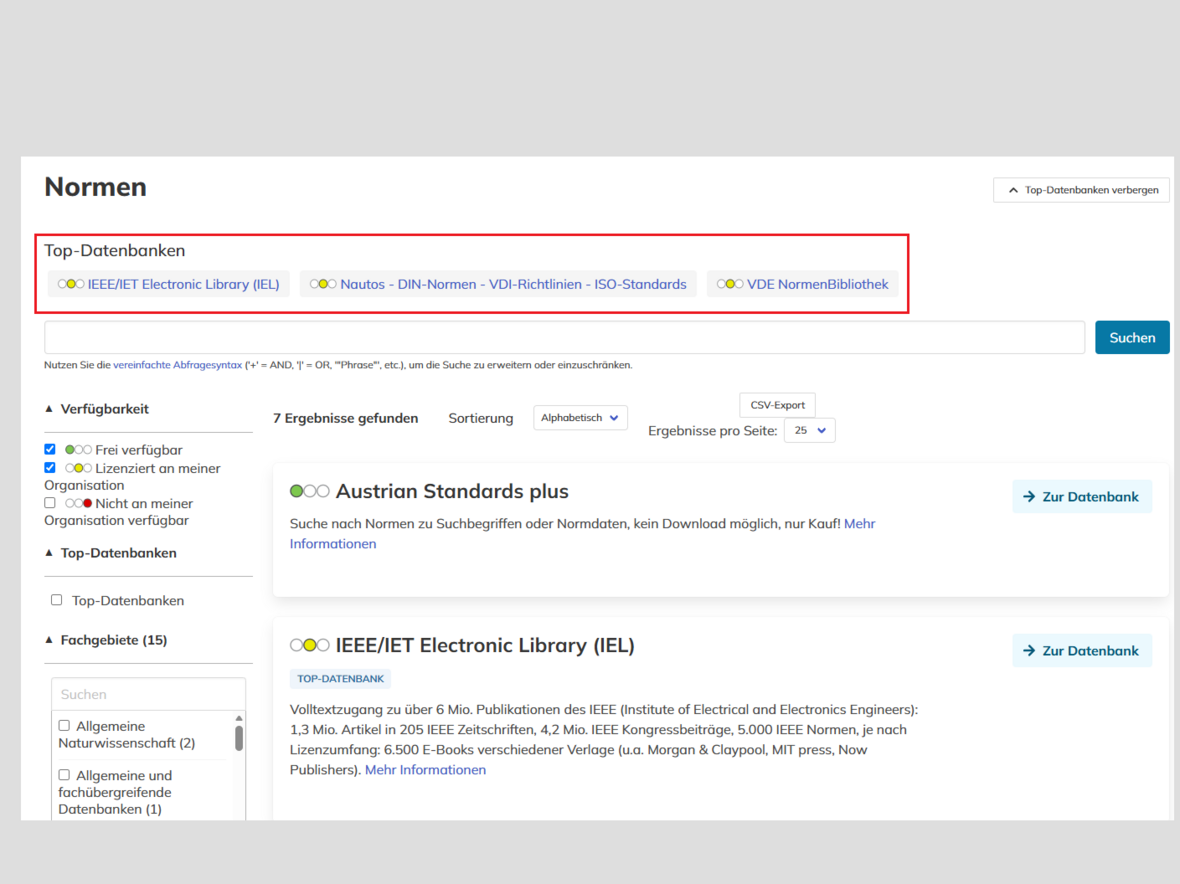The width and height of the screenshot is (1180, 884).
Task: Open the Ergebnisse pro Seite 25 dropdown
Action: [x=810, y=430]
